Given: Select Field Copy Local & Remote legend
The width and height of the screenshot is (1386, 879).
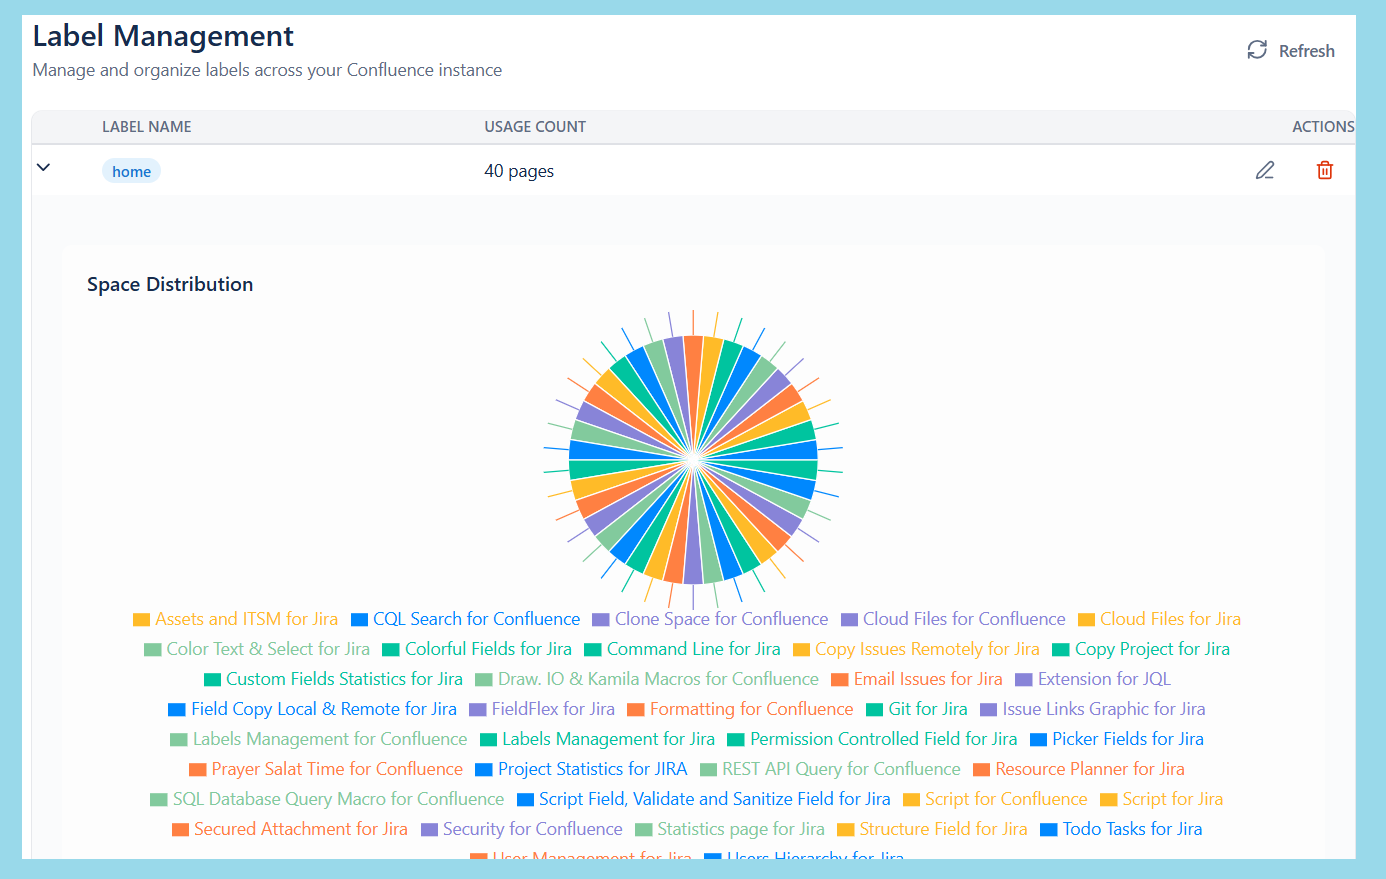Looking at the screenshot, I should pyautogui.click(x=313, y=709).
